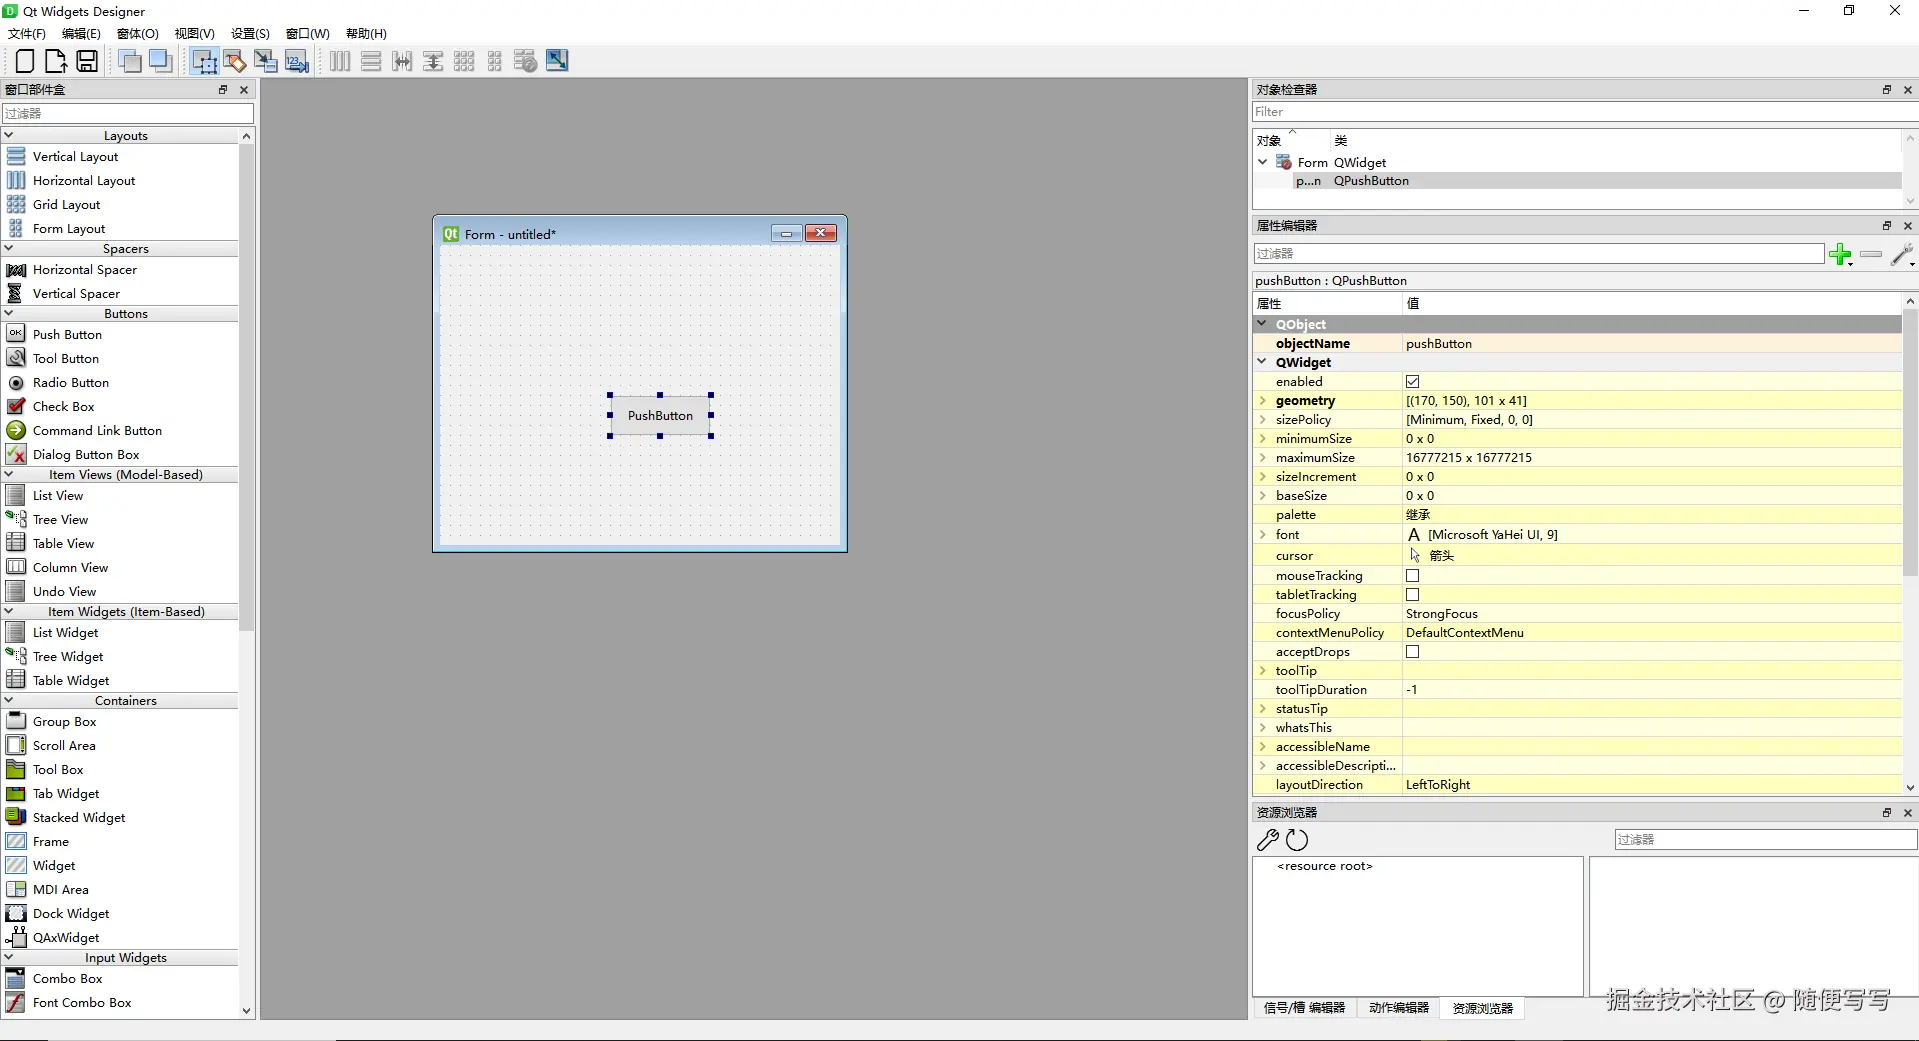Click the reload icon in resource browser

pos(1297,840)
